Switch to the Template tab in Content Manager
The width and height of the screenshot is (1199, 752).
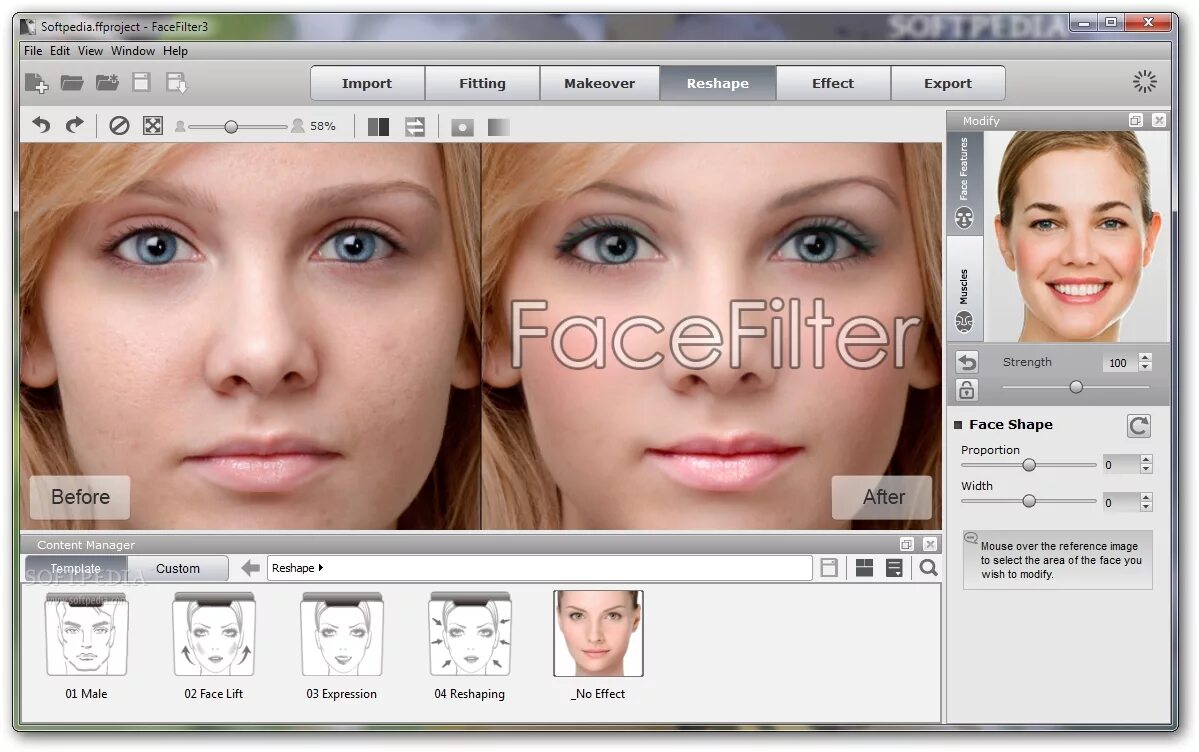76,568
